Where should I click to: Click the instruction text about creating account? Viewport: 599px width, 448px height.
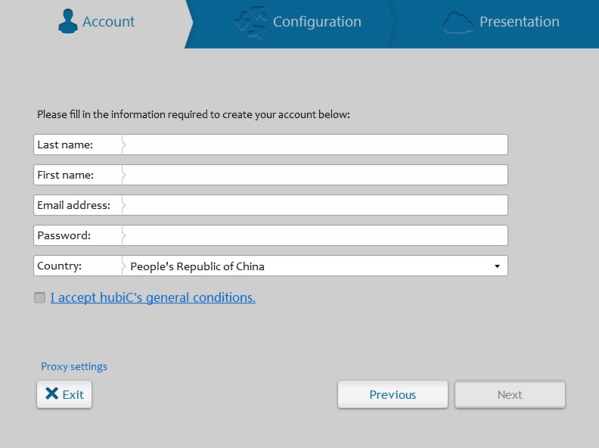click(193, 115)
